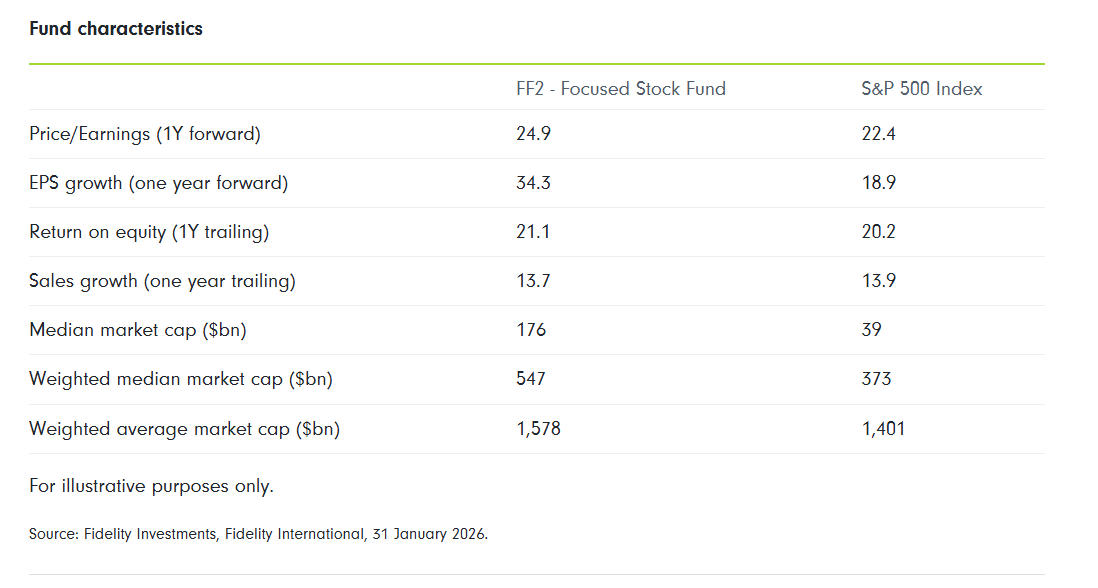Click the index's 13.9 sales growth value
This screenshot has width=1098, height=588.
878,281
